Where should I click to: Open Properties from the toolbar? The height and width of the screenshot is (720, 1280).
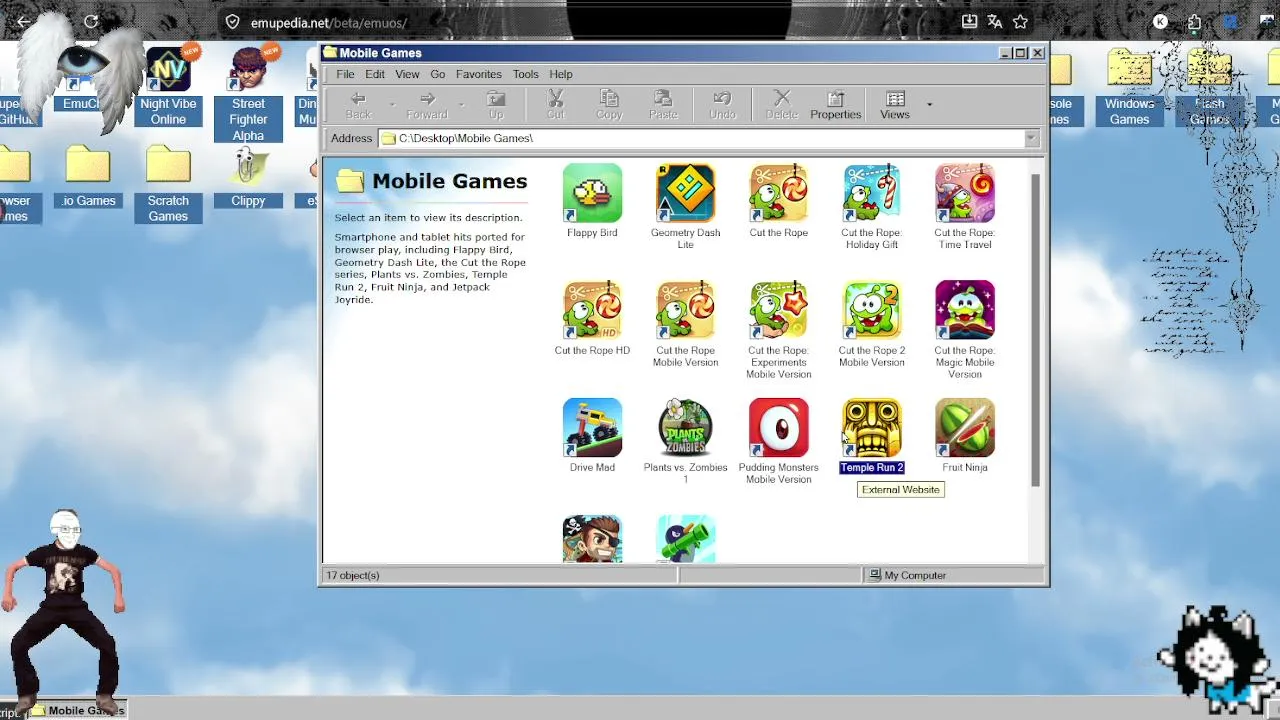click(x=835, y=105)
